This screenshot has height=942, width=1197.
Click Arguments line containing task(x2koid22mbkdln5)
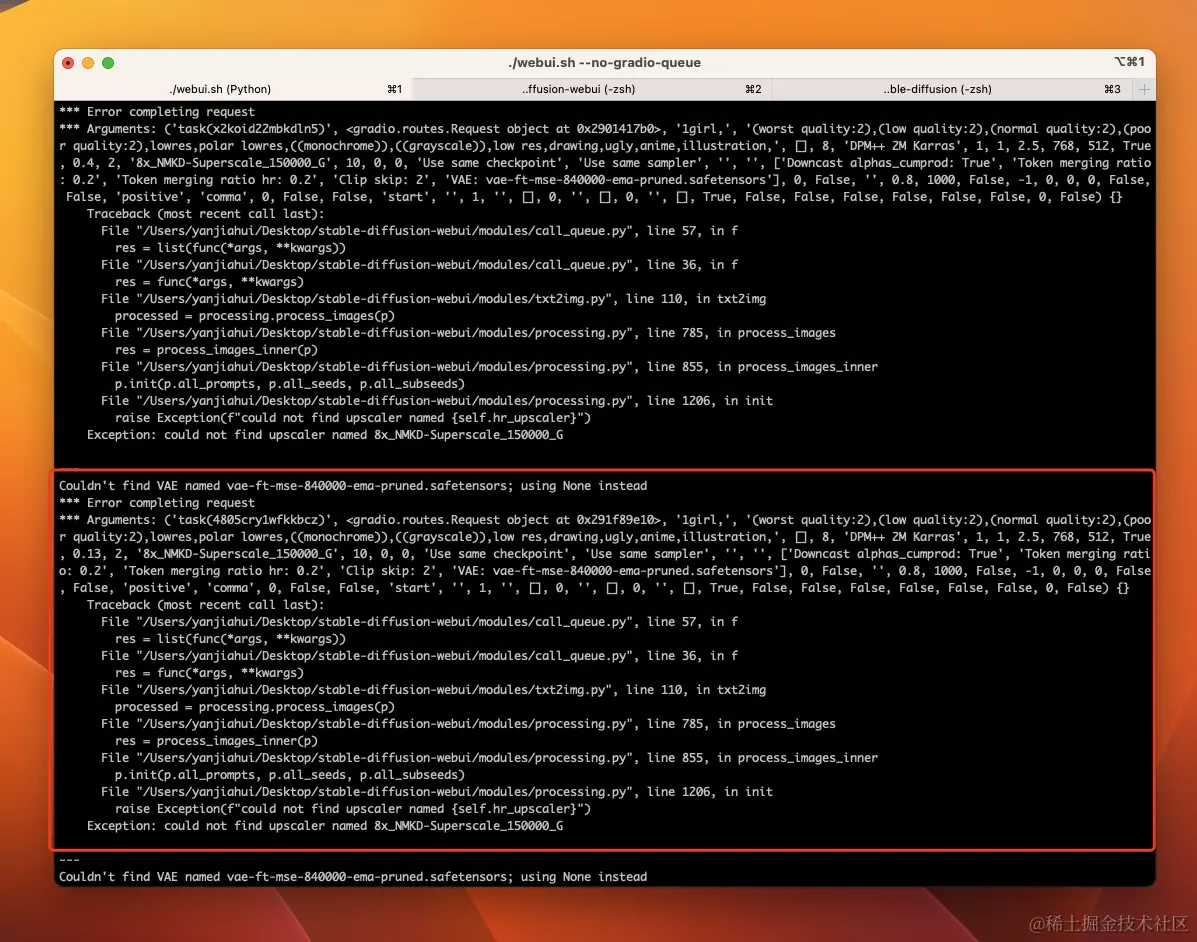[x=605, y=129]
